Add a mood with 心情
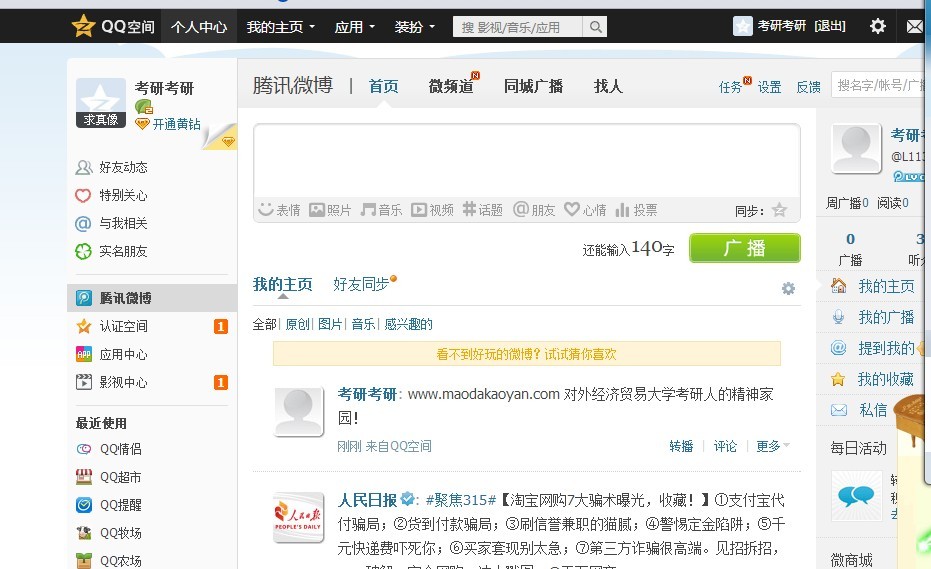 (x=585, y=210)
